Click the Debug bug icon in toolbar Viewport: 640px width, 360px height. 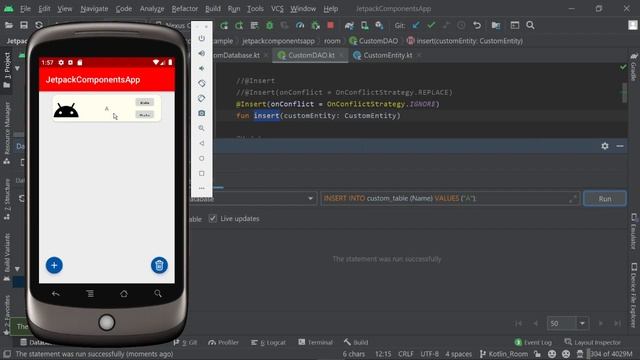click(269, 25)
